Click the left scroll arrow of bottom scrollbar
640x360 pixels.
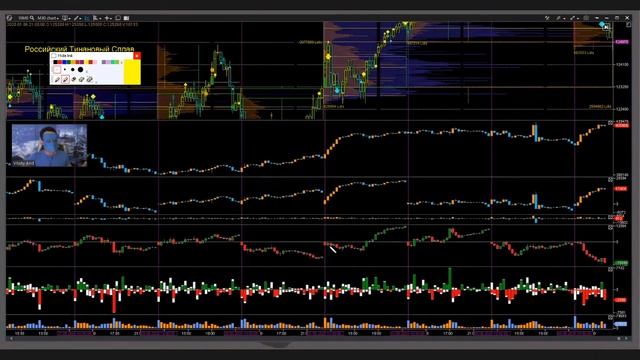11,338
